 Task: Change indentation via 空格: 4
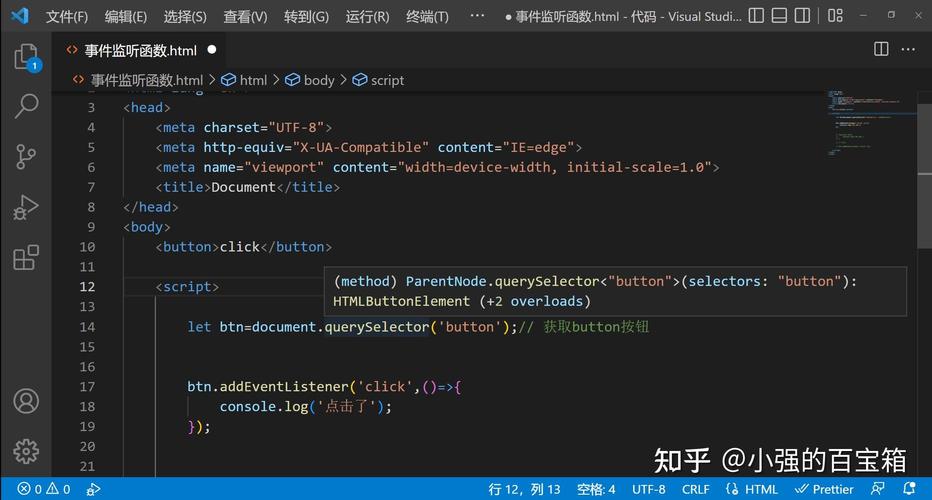[596, 489]
